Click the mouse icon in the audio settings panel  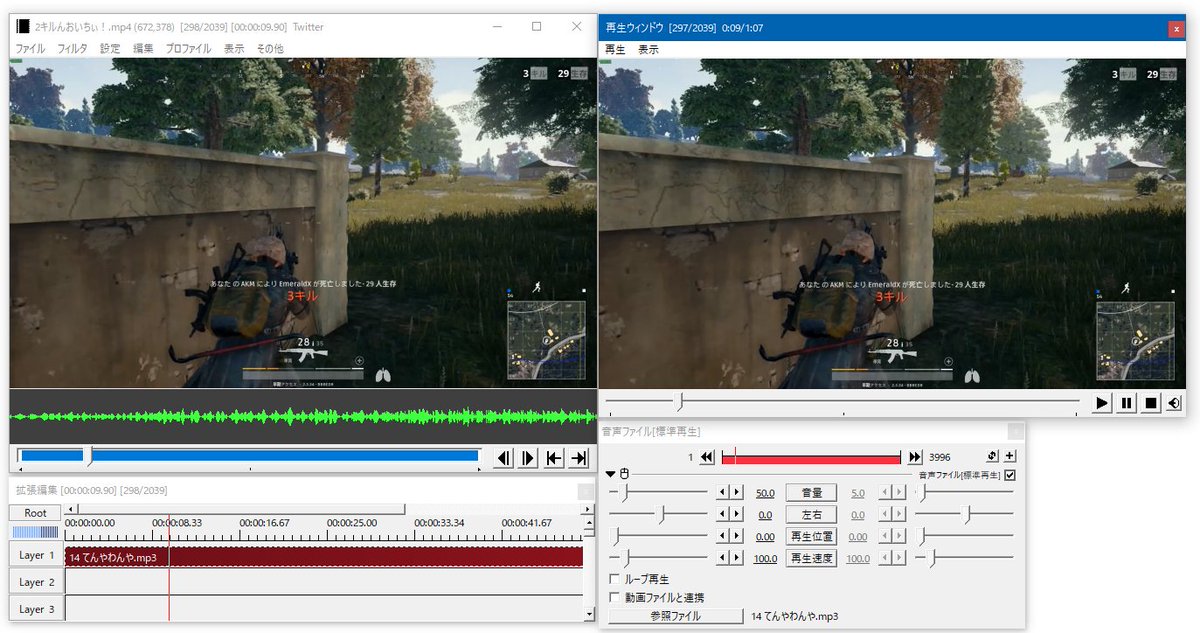[624, 474]
